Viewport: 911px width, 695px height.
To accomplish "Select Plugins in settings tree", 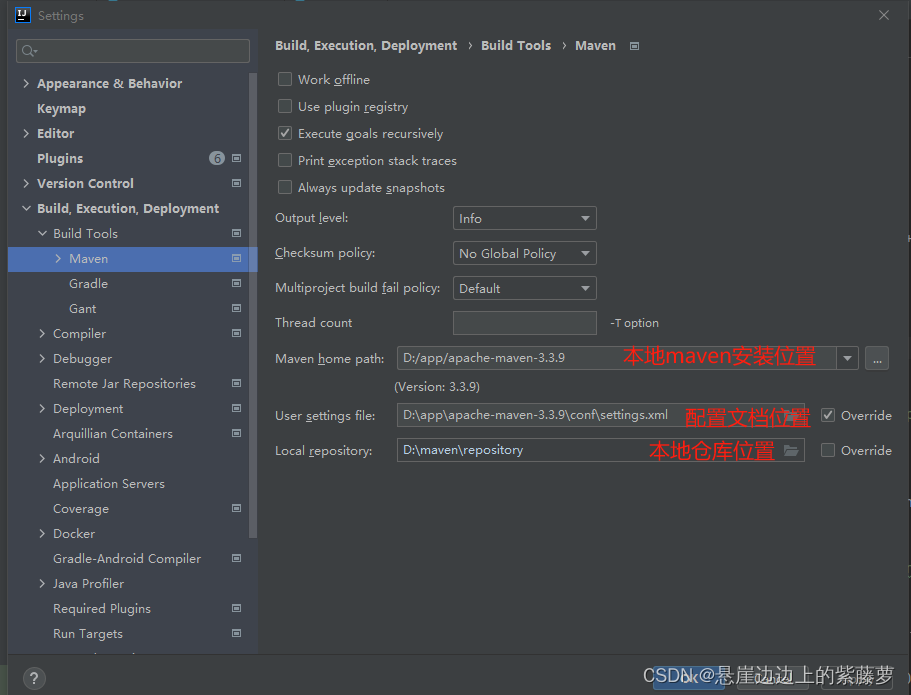I will [60, 158].
